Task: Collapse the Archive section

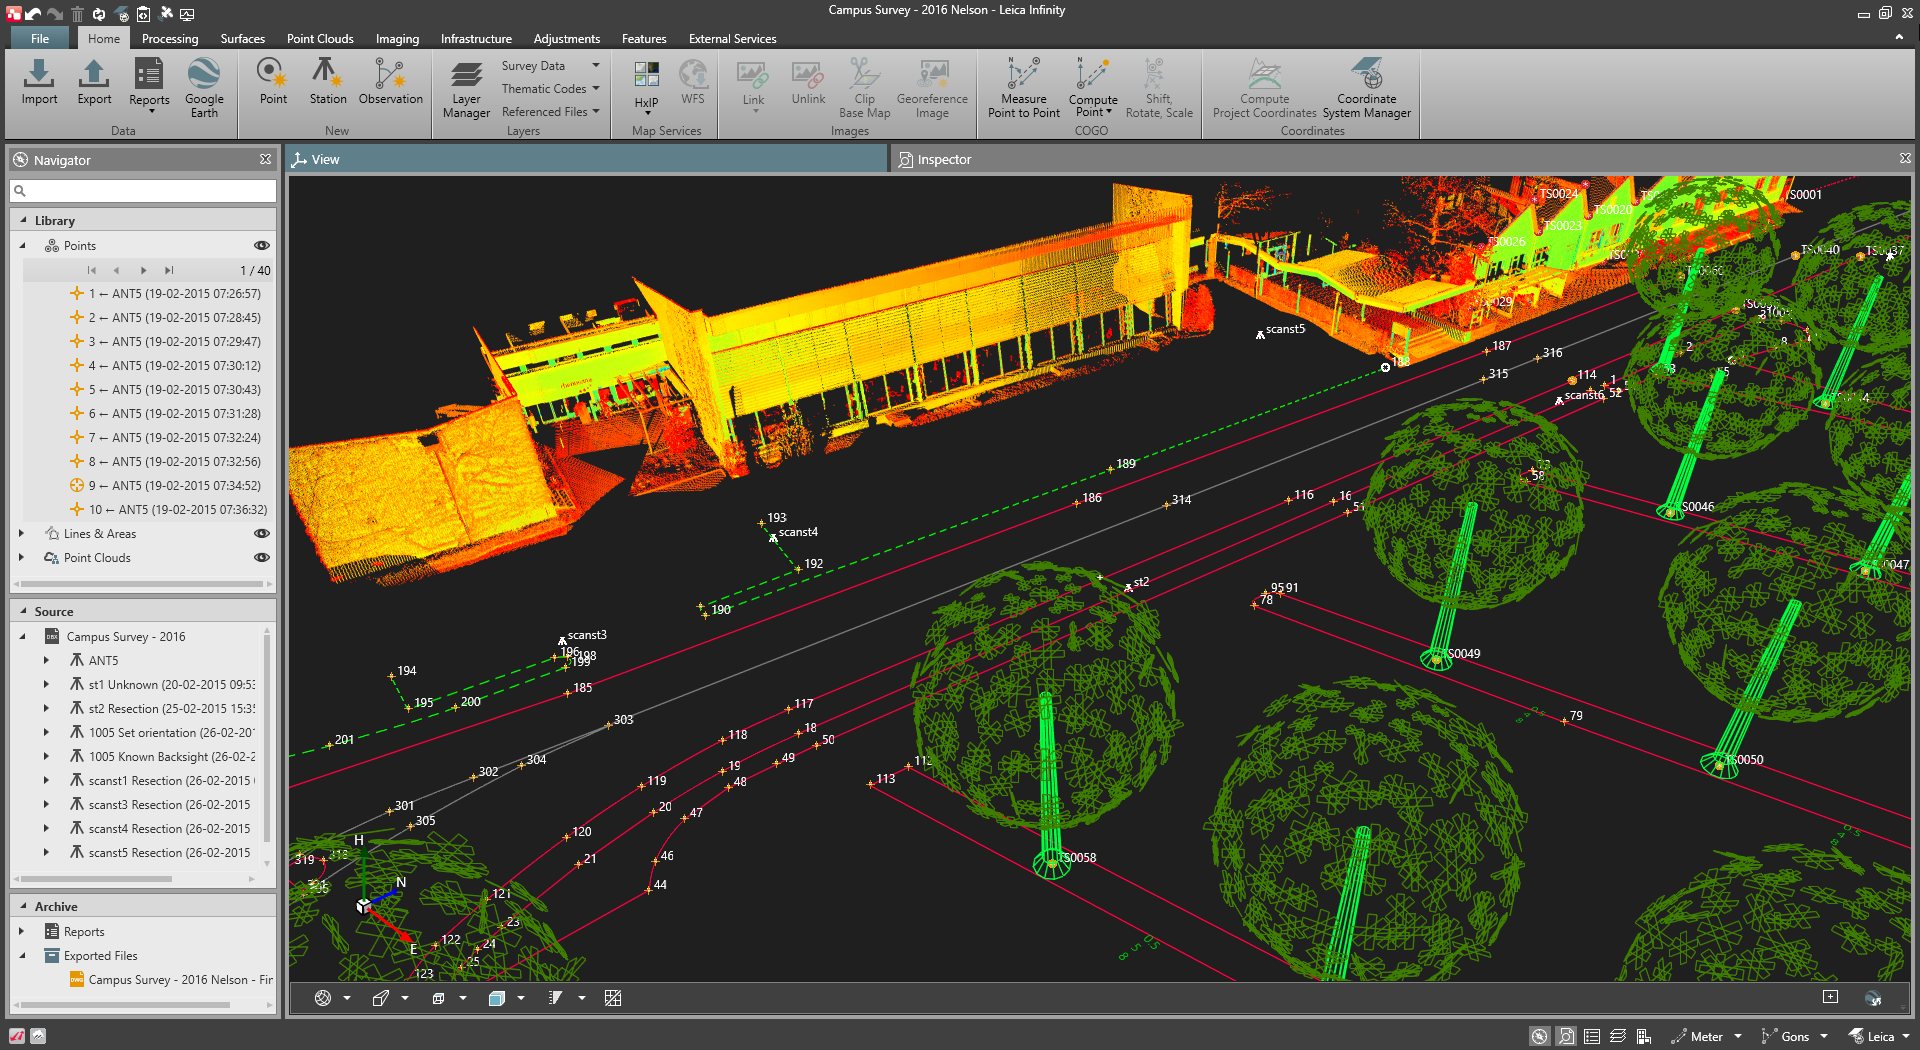Action: [23, 906]
